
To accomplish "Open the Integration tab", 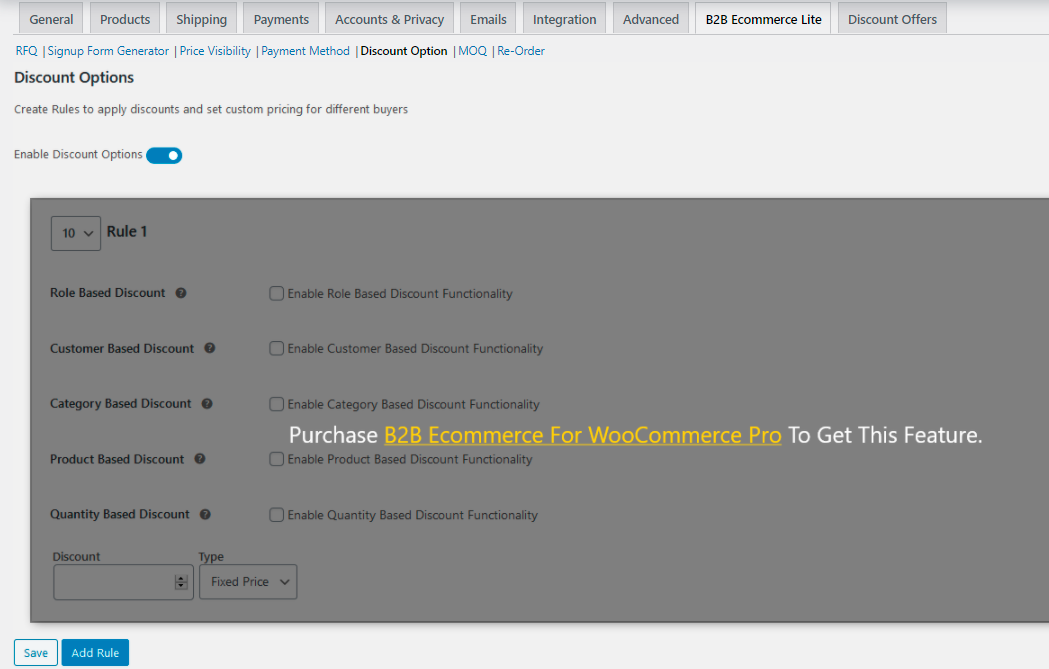I will coord(564,19).
